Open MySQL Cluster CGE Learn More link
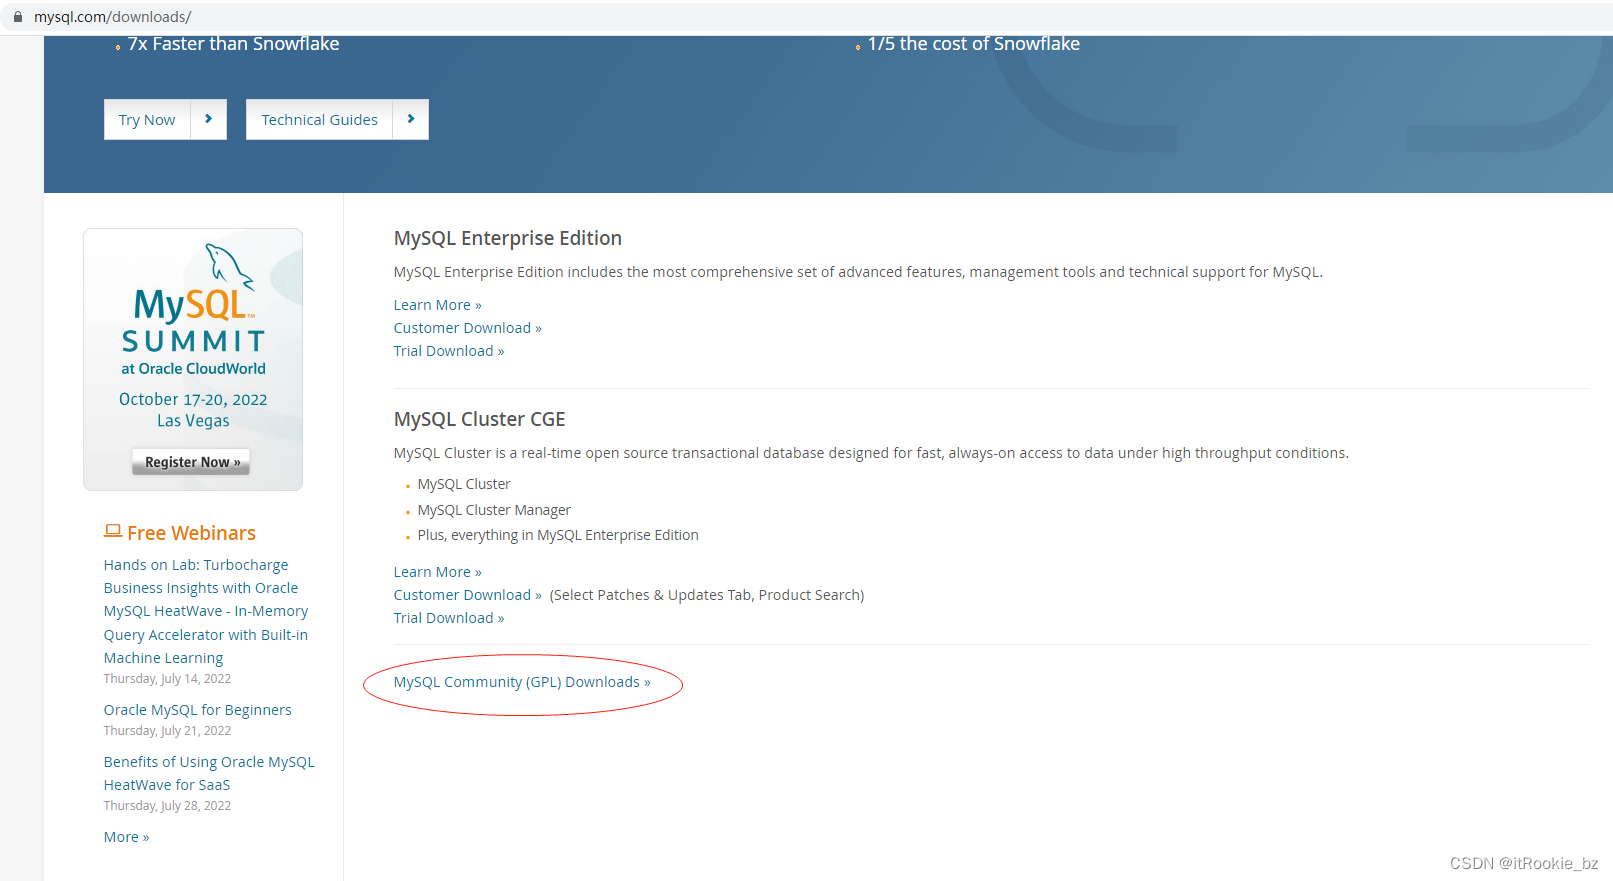 [x=438, y=572]
